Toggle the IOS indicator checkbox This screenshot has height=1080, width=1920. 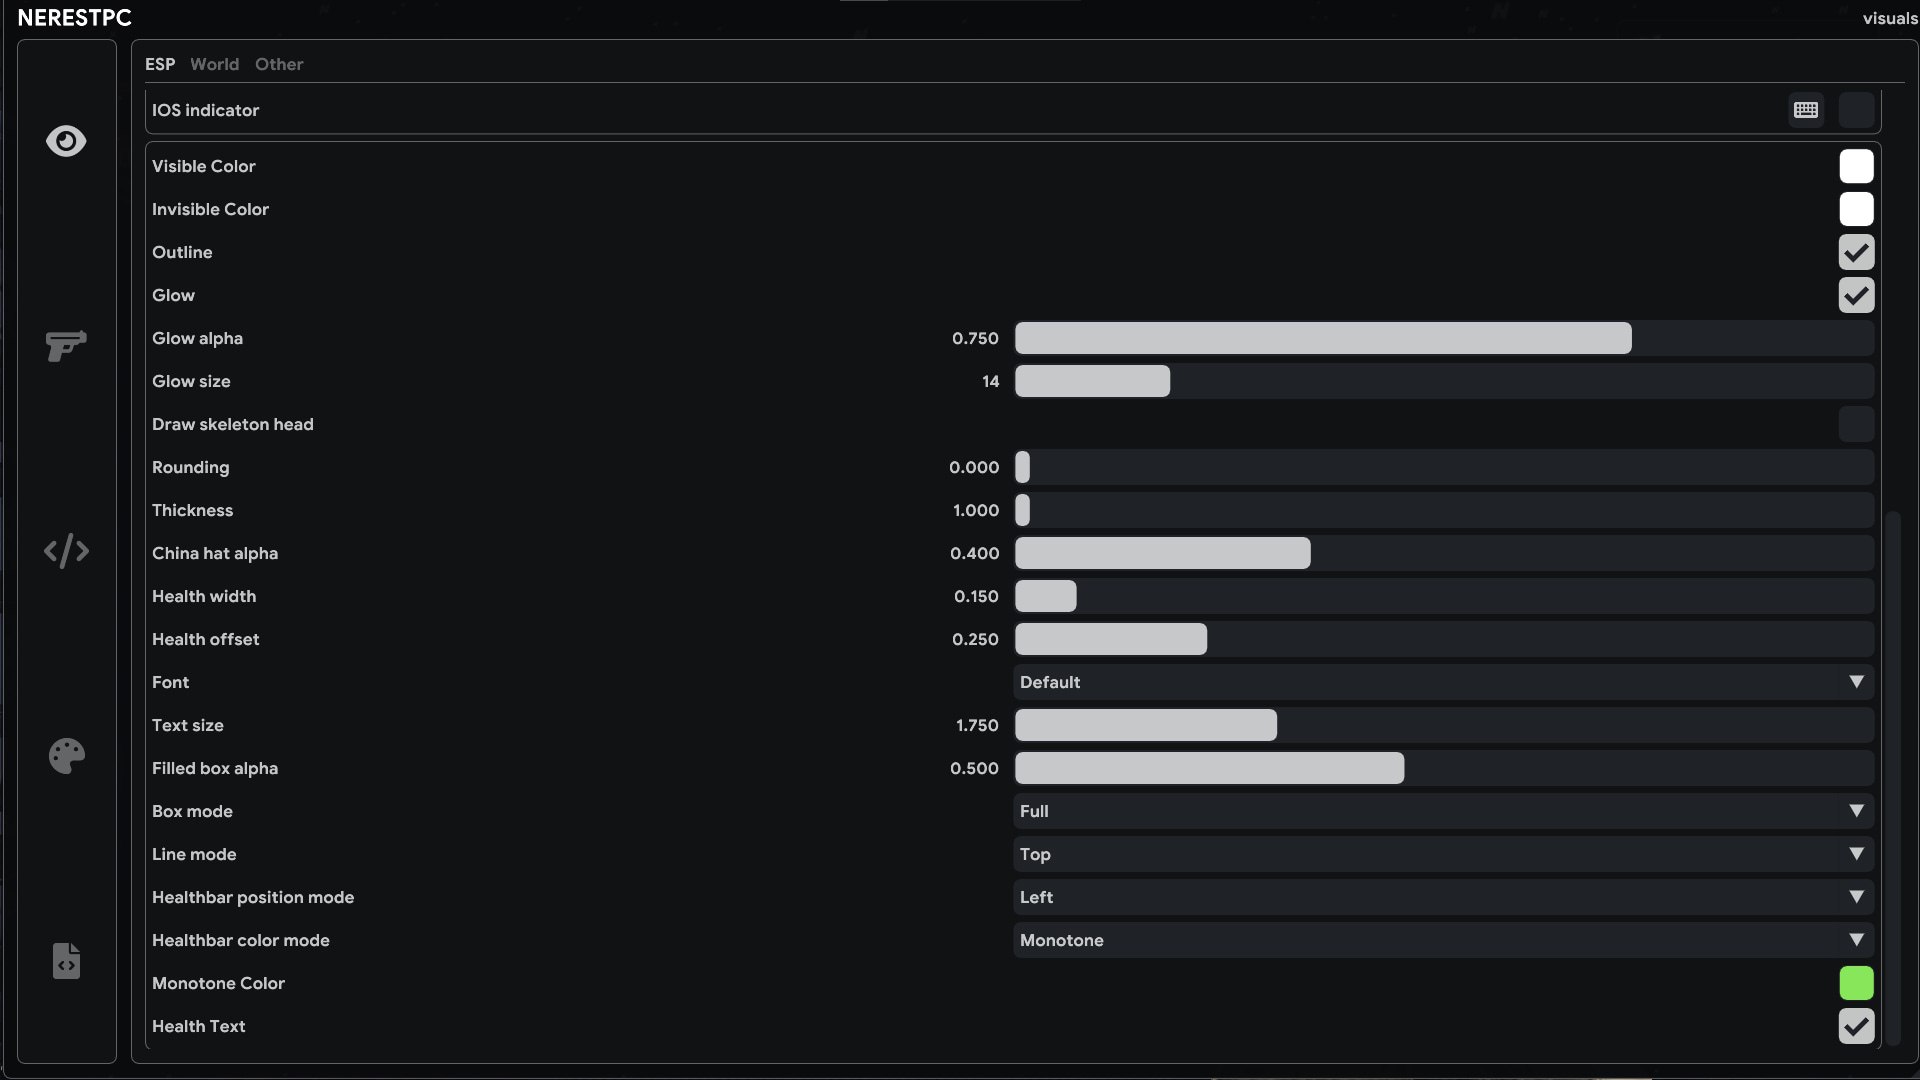coord(1856,110)
